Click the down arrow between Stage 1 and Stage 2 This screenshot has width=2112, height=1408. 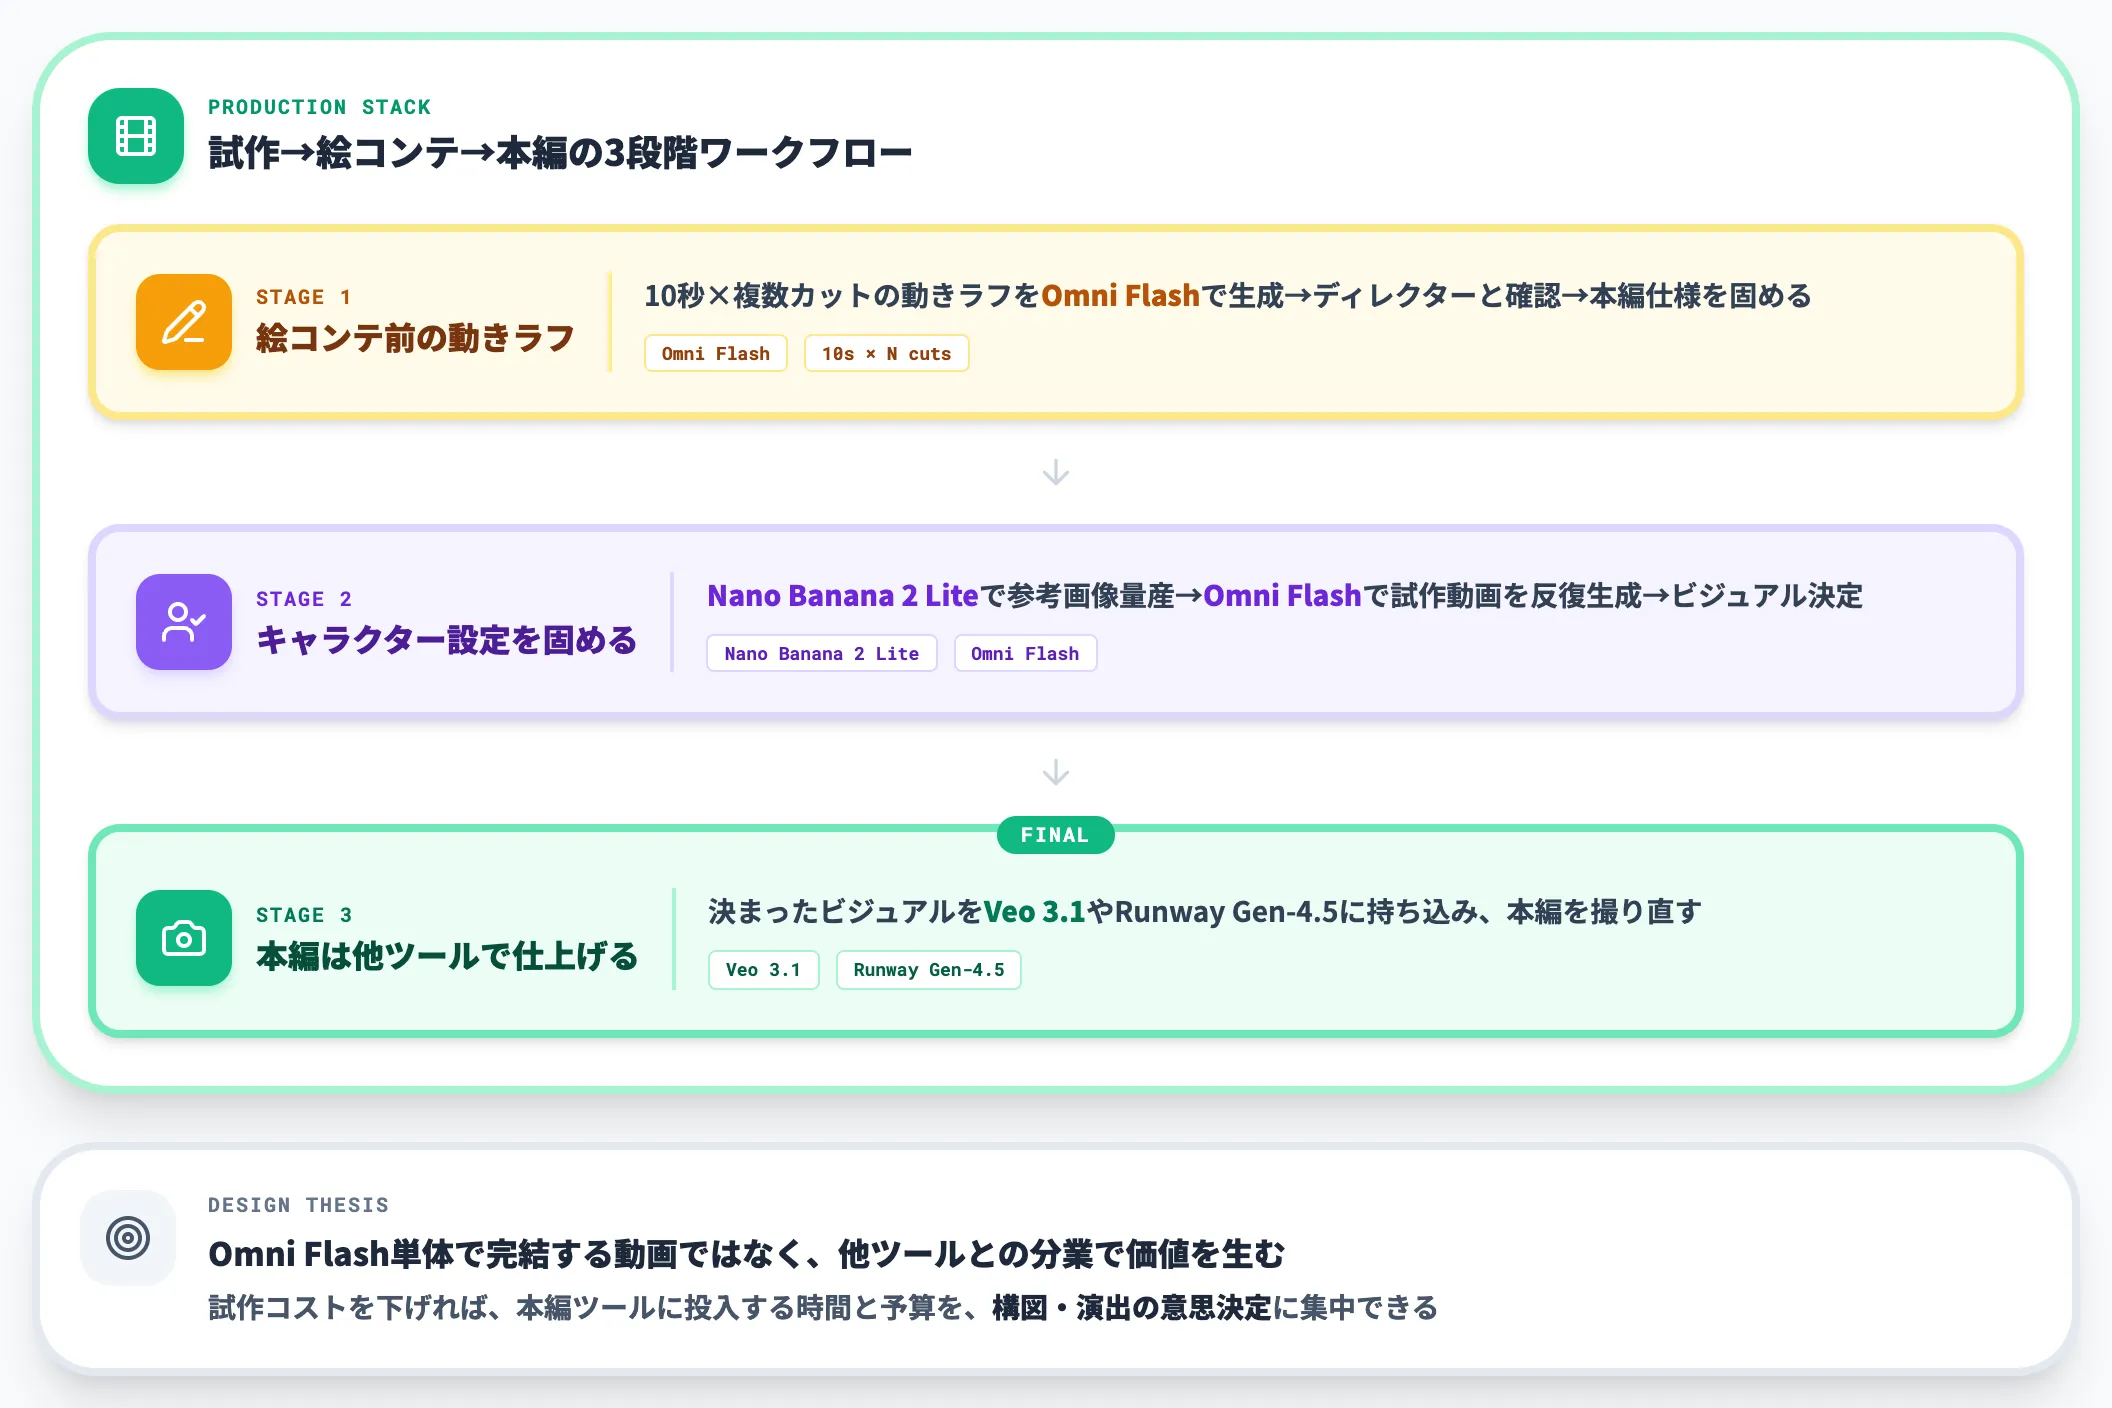1056,472
